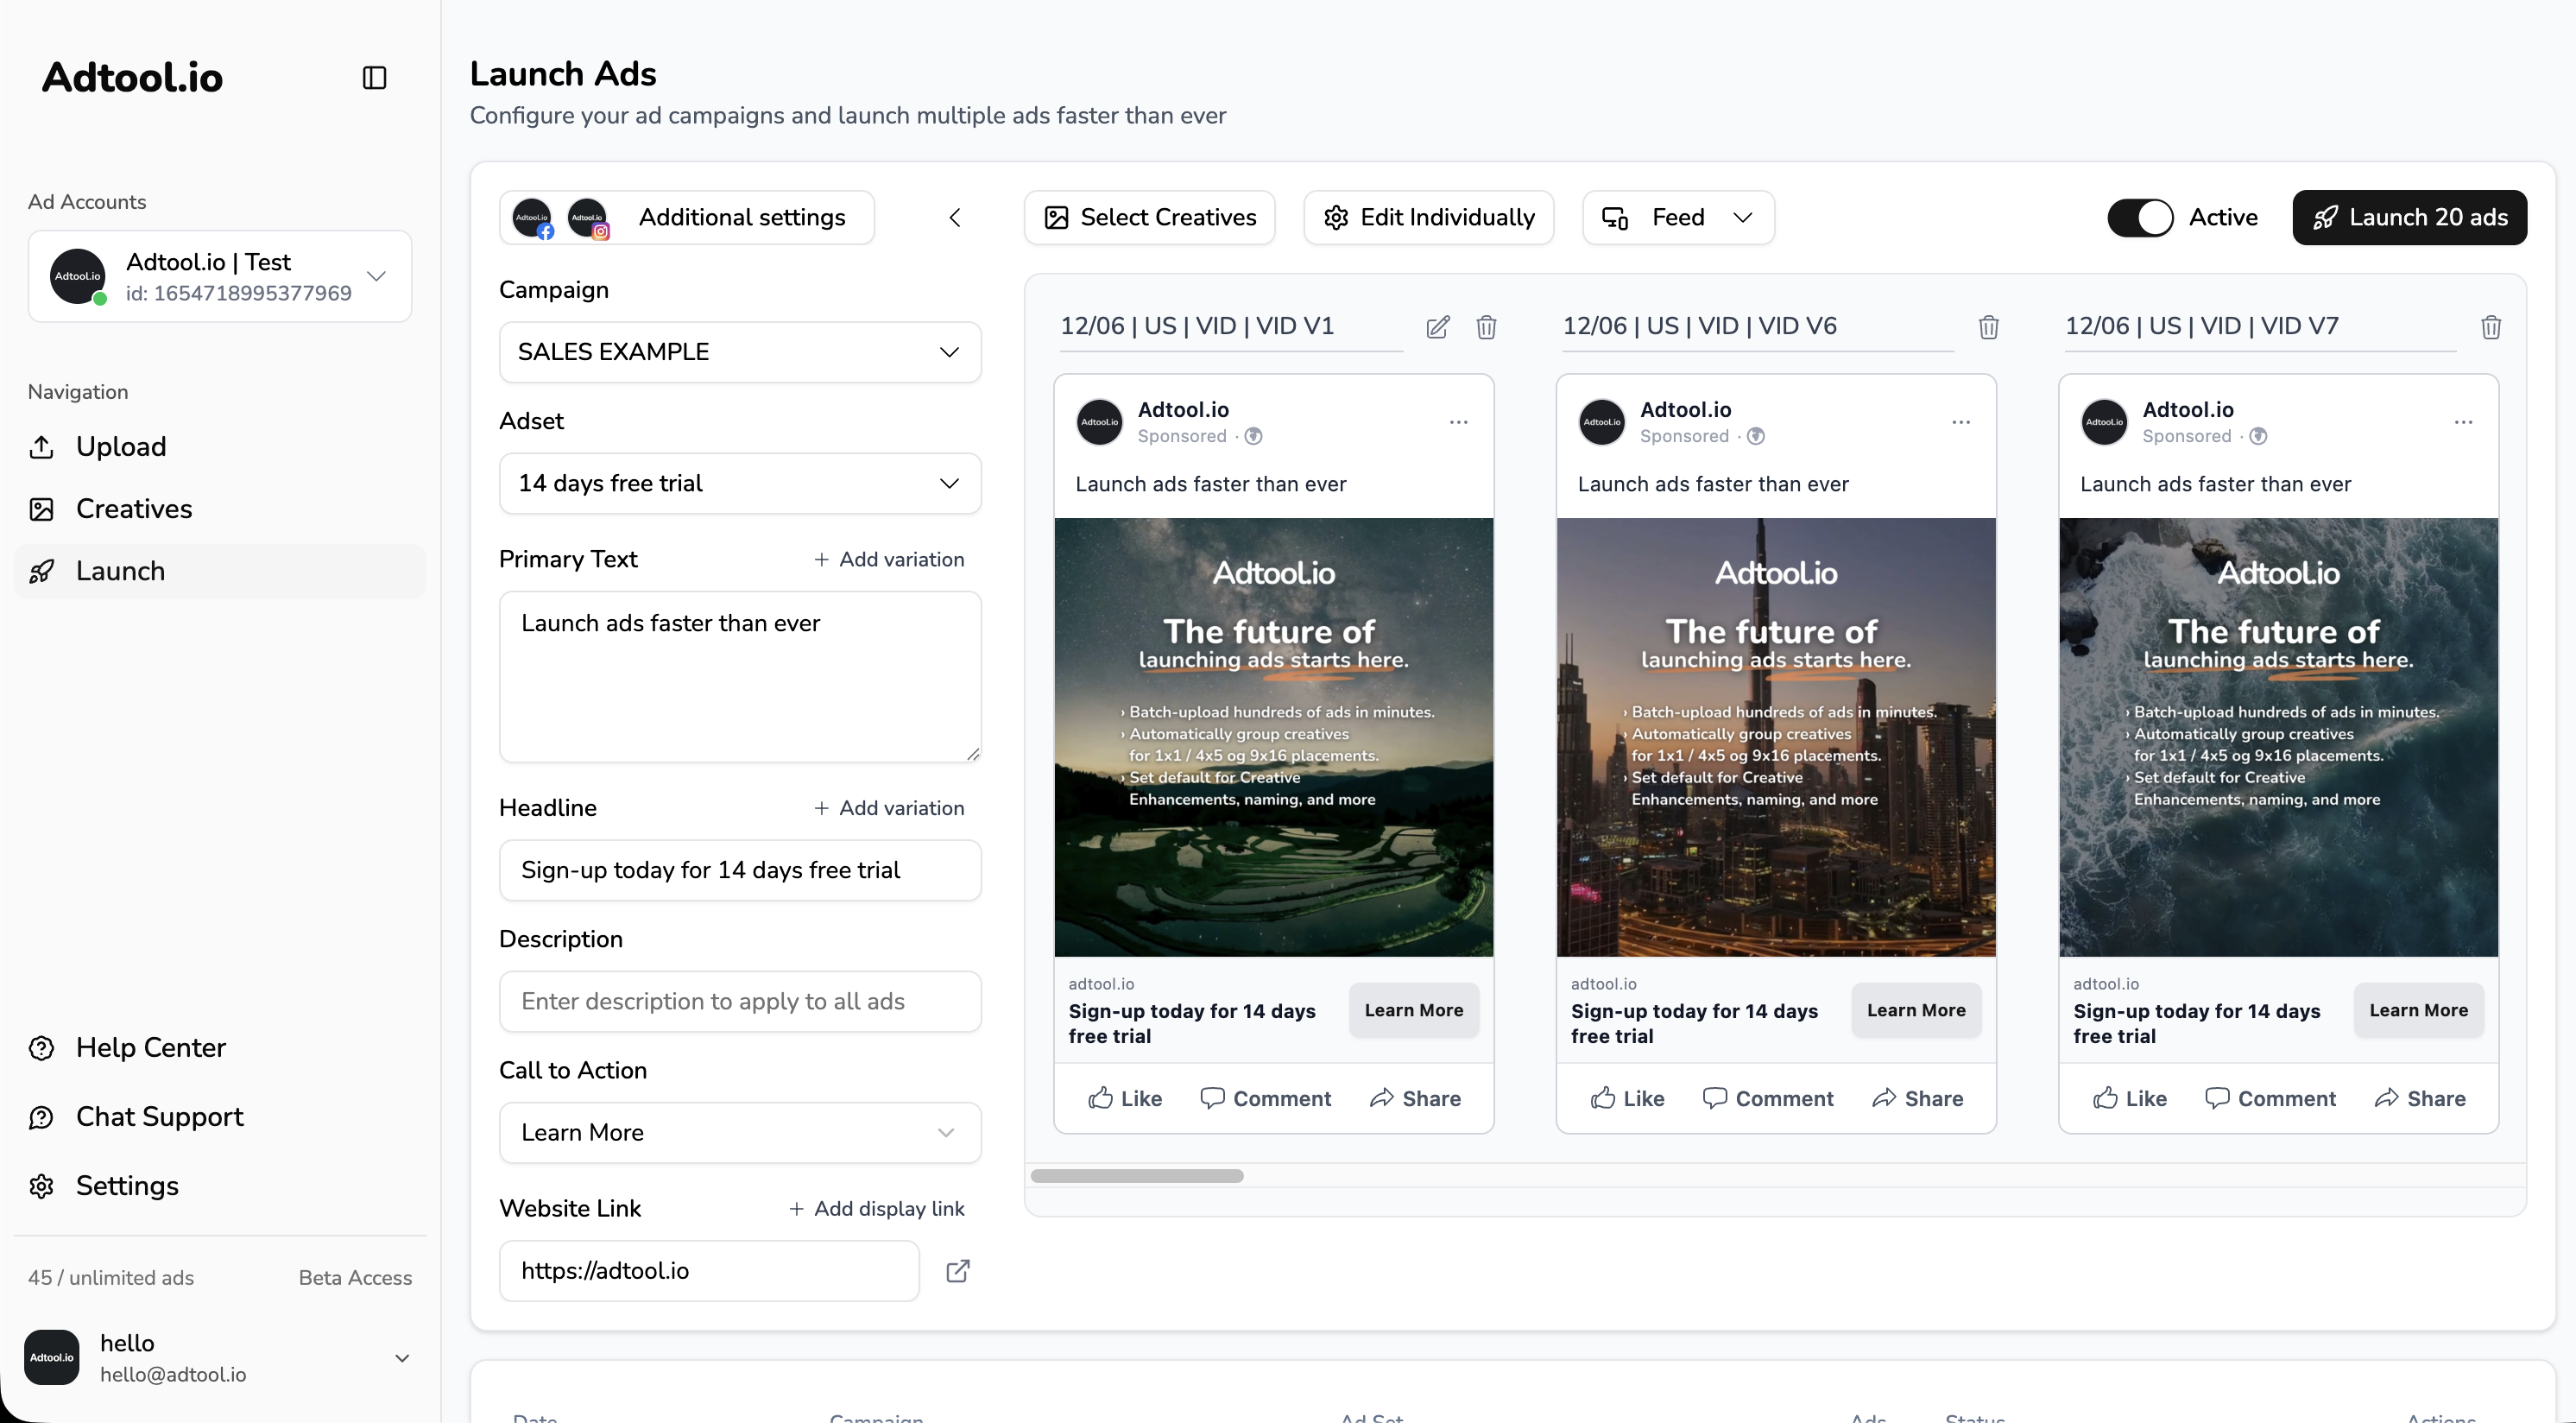
Task: Open the Feed placement dropdown
Action: [1677, 217]
